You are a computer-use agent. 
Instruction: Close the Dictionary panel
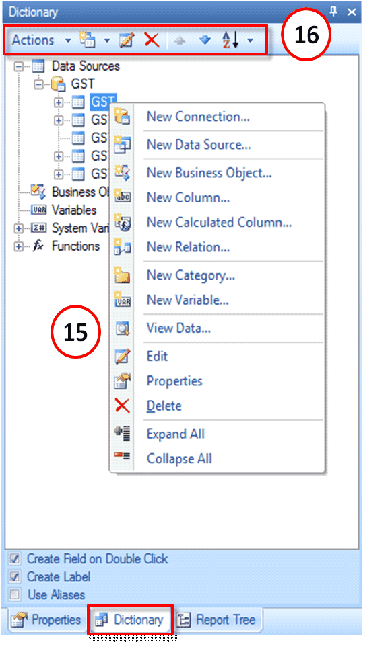pyautogui.click(x=352, y=12)
